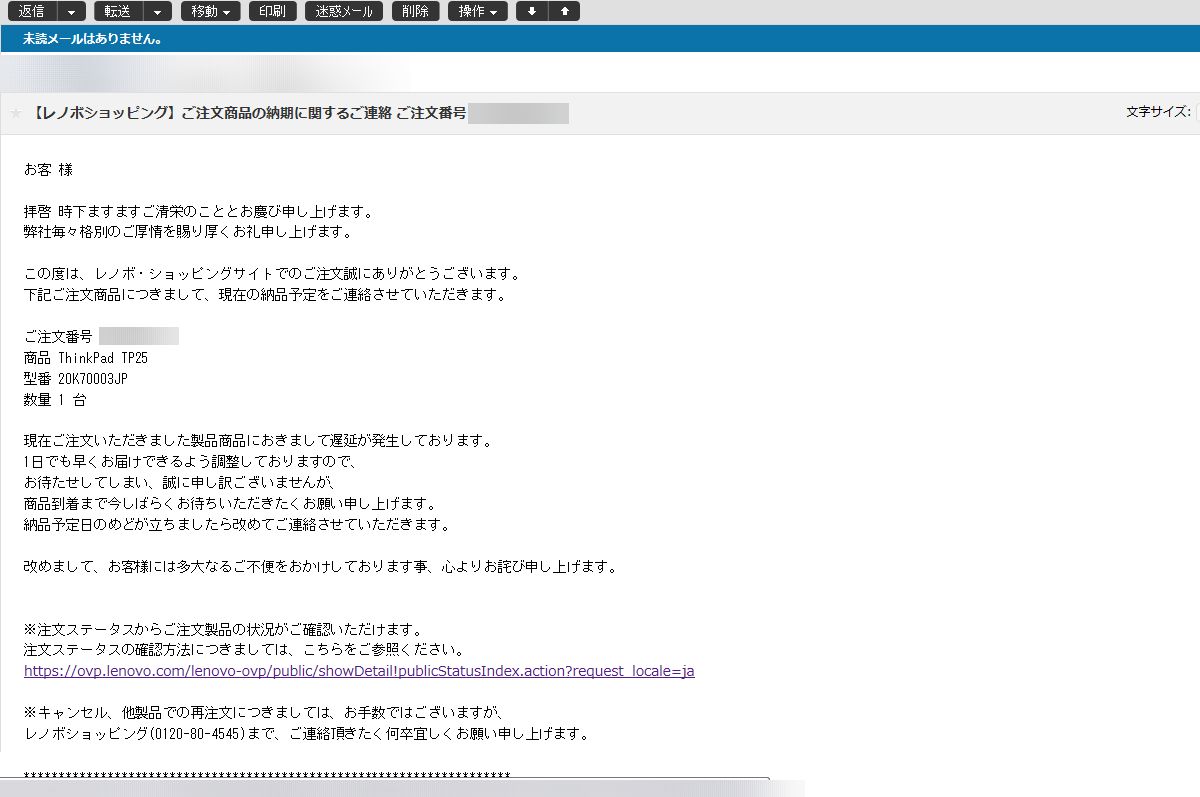This screenshot has width=1200, height=797.
Task: Open the 操作 actions dropdown
Action: point(478,12)
